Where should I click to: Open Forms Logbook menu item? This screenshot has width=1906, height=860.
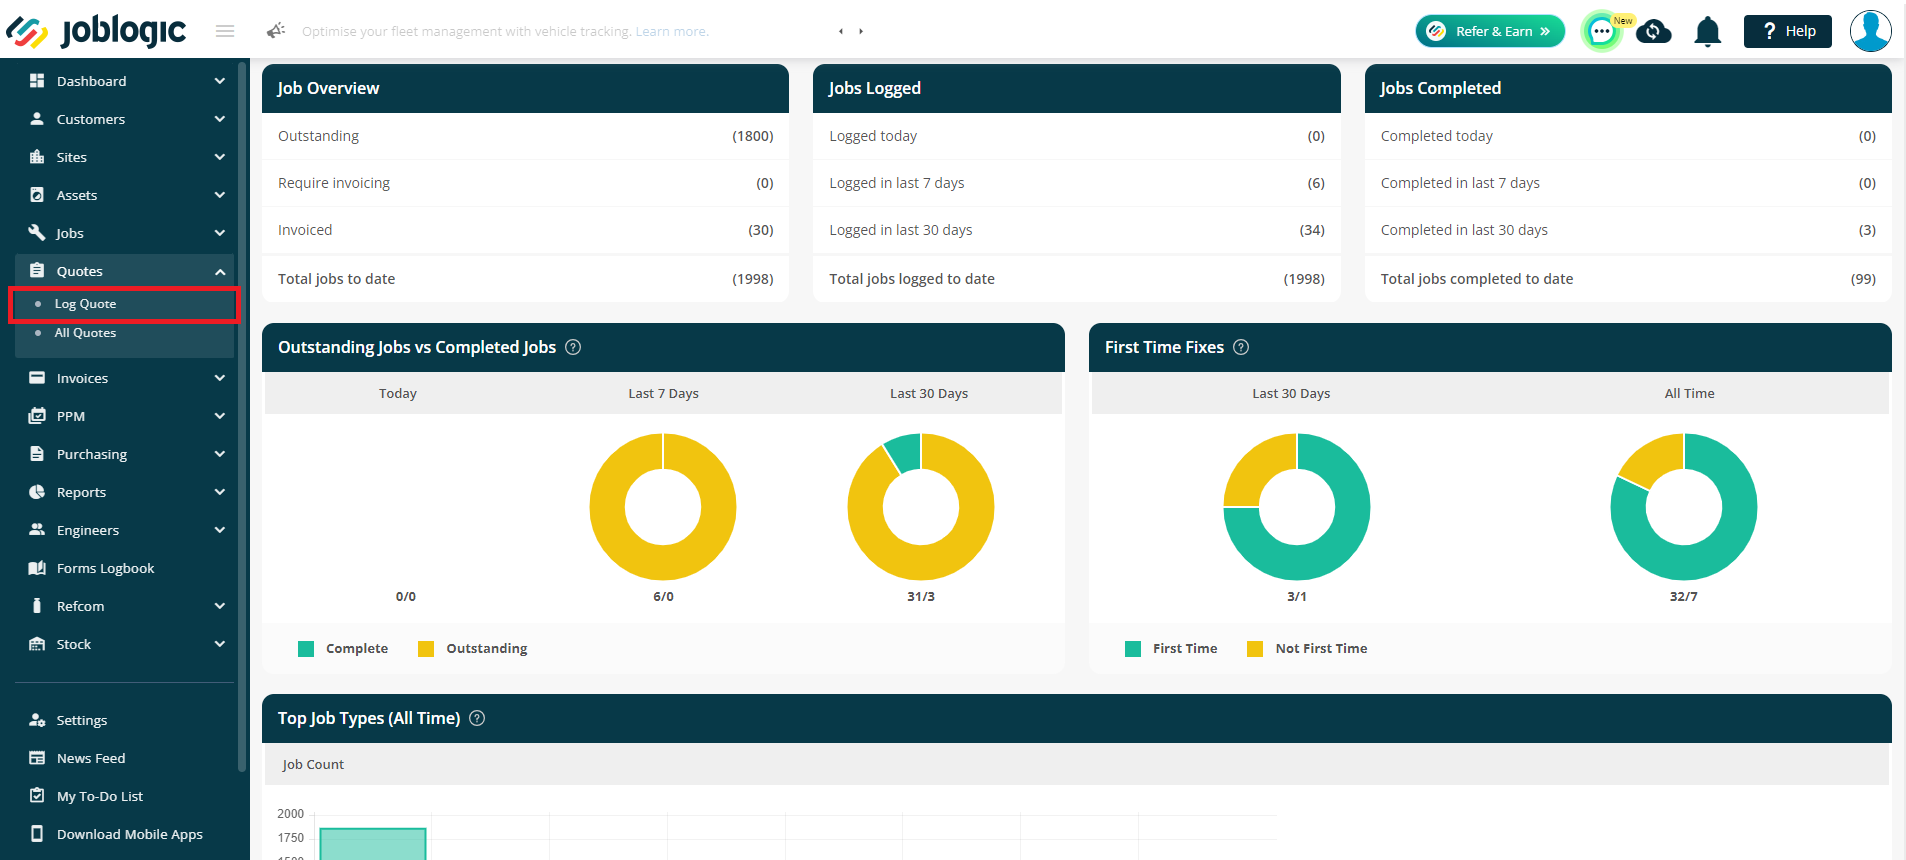tap(125, 568)
